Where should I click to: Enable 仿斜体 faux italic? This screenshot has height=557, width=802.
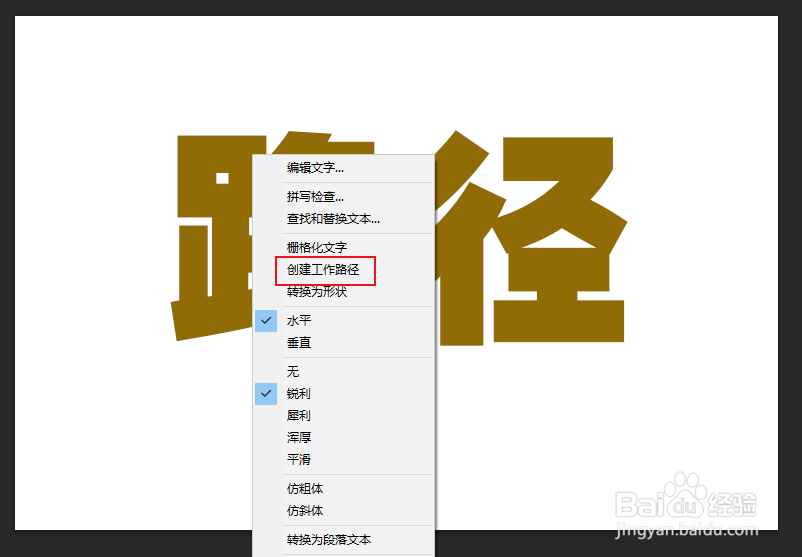344,510
